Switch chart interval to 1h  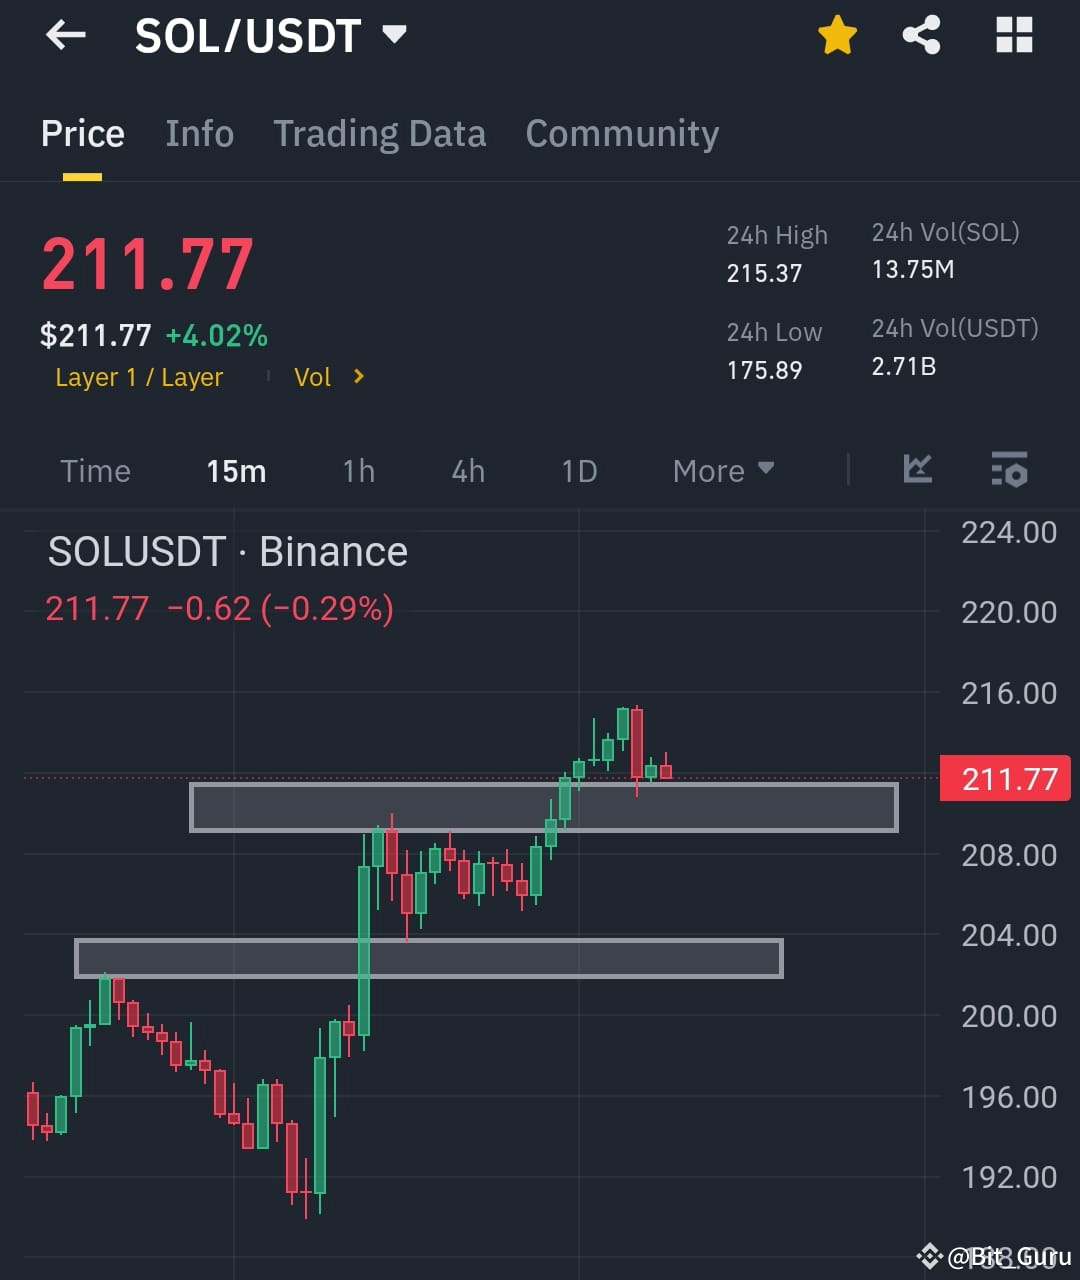click(358, 470)
